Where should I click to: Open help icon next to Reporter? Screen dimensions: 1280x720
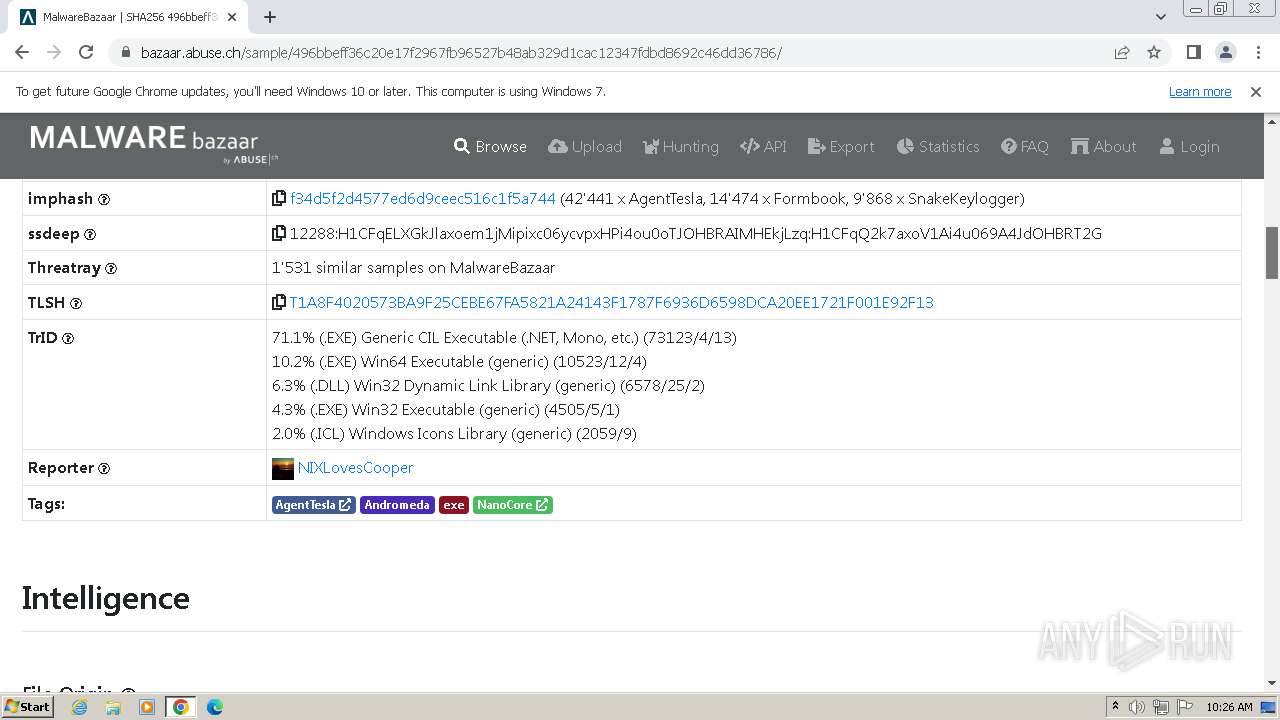(104, 468)
